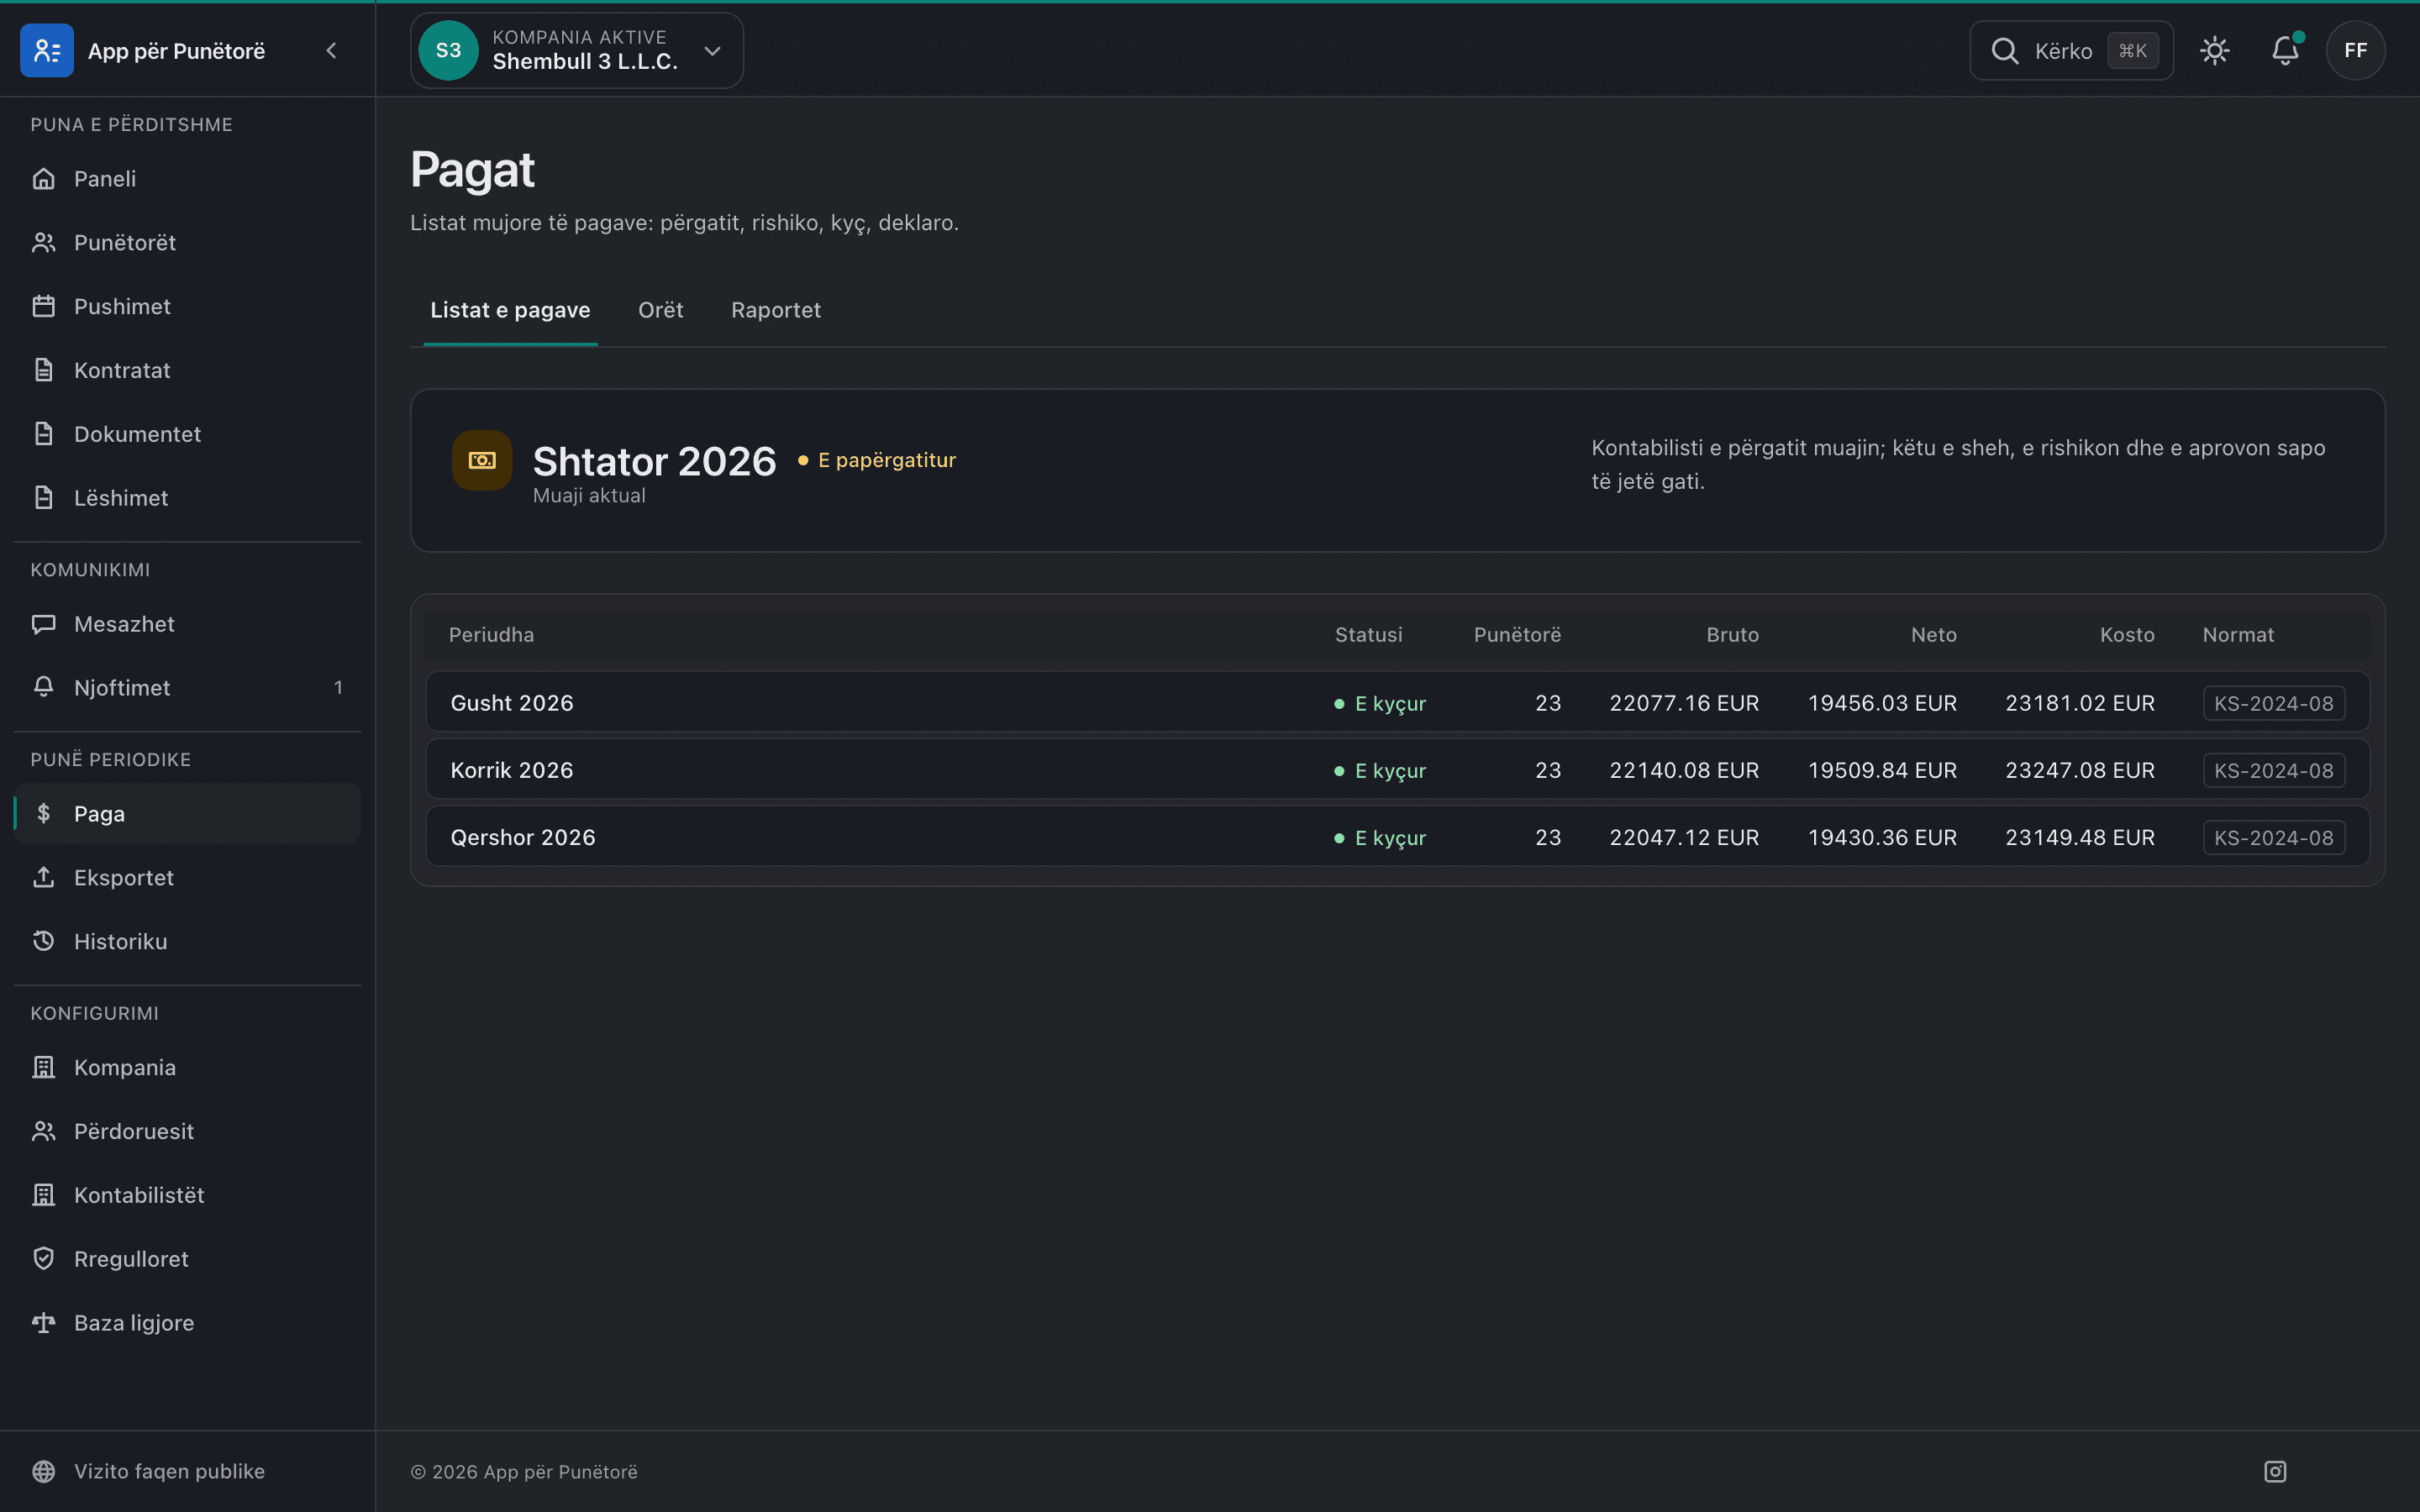Collapse the sidebar with the chevron
The image size is (2420, 1512).
click(331, 51)
